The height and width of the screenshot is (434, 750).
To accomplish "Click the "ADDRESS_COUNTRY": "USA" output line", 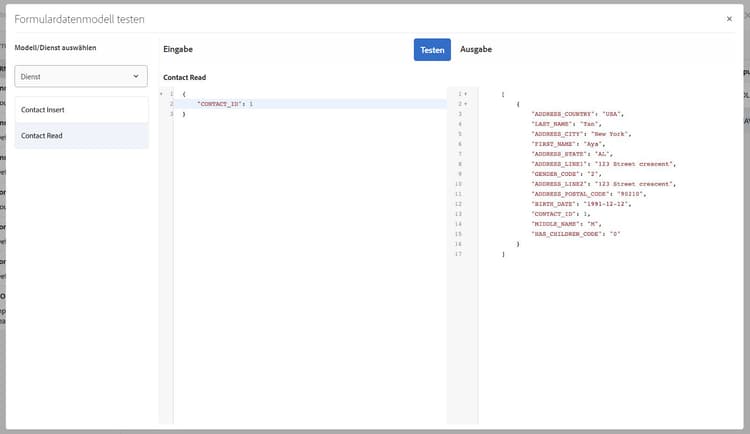I will coord(577,114).
